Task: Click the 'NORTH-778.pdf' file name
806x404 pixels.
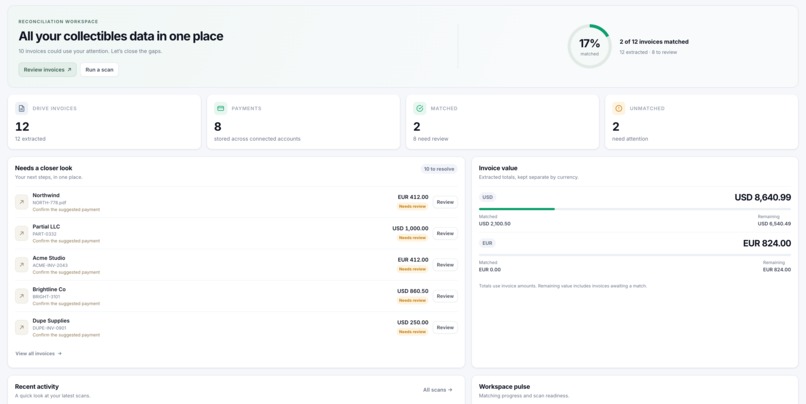Action: pos(49,203)
